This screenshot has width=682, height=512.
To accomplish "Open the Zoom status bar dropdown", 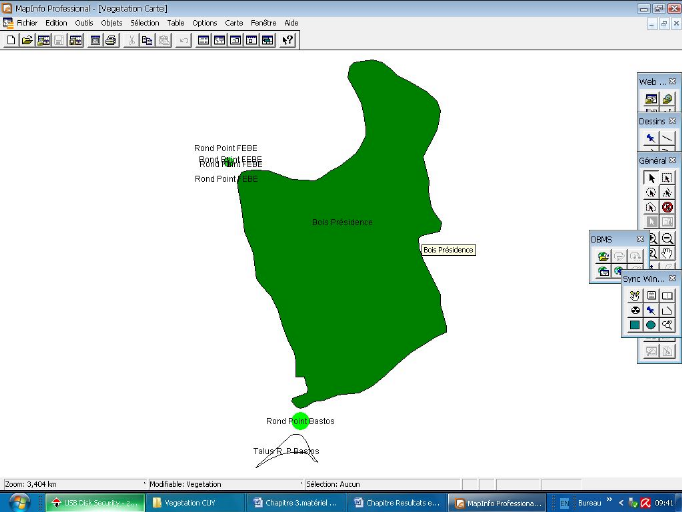I will point(72,484).
